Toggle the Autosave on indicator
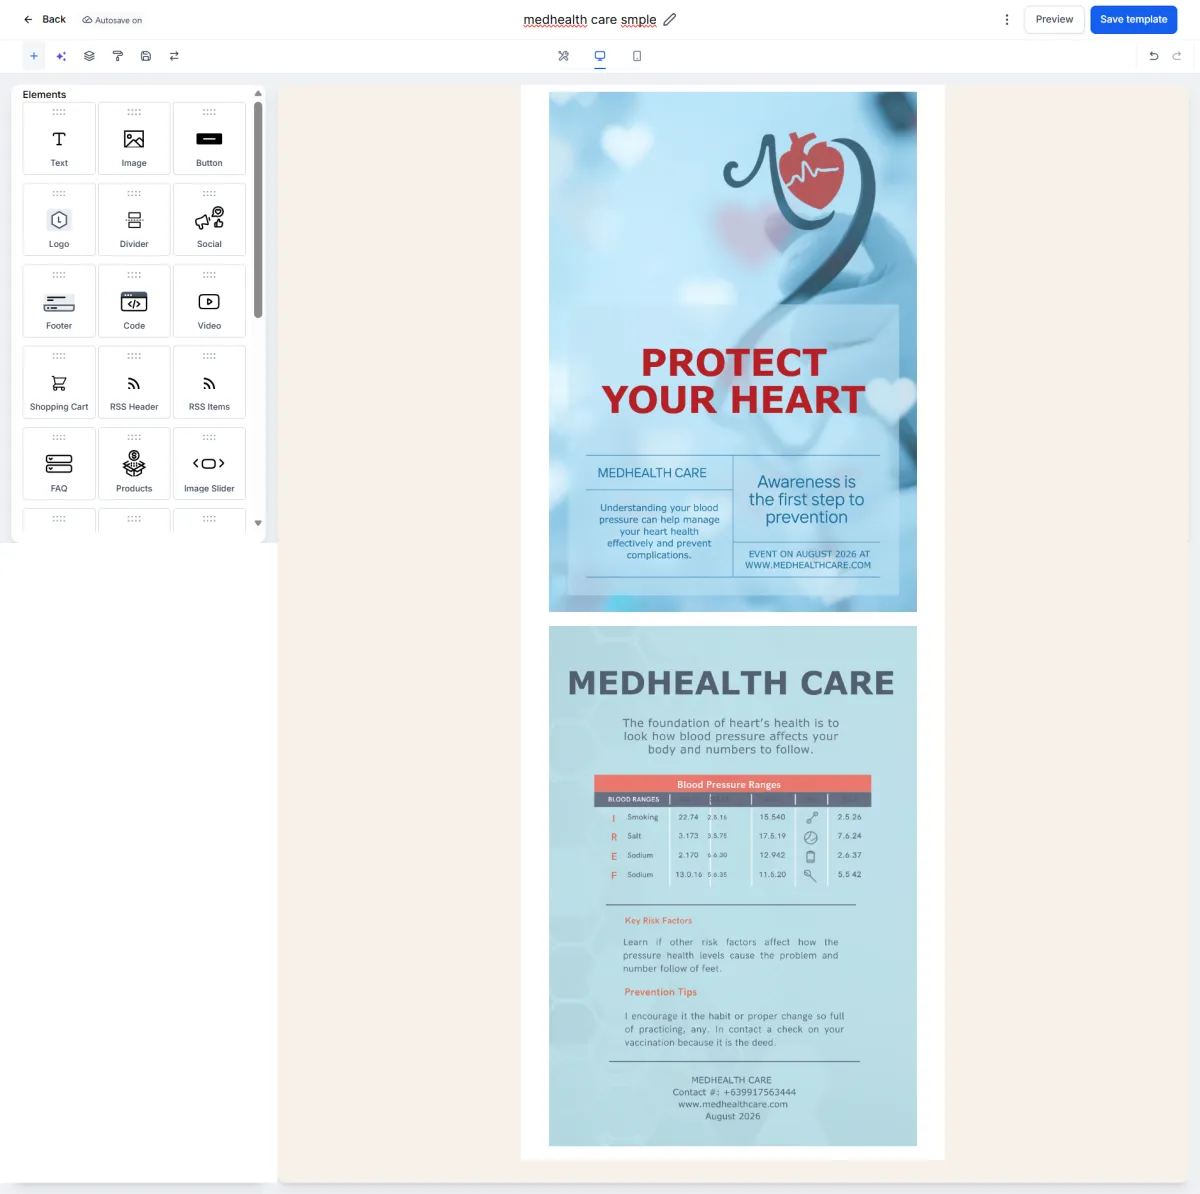Screen dimensions: 1200x1194 (112, 20)
